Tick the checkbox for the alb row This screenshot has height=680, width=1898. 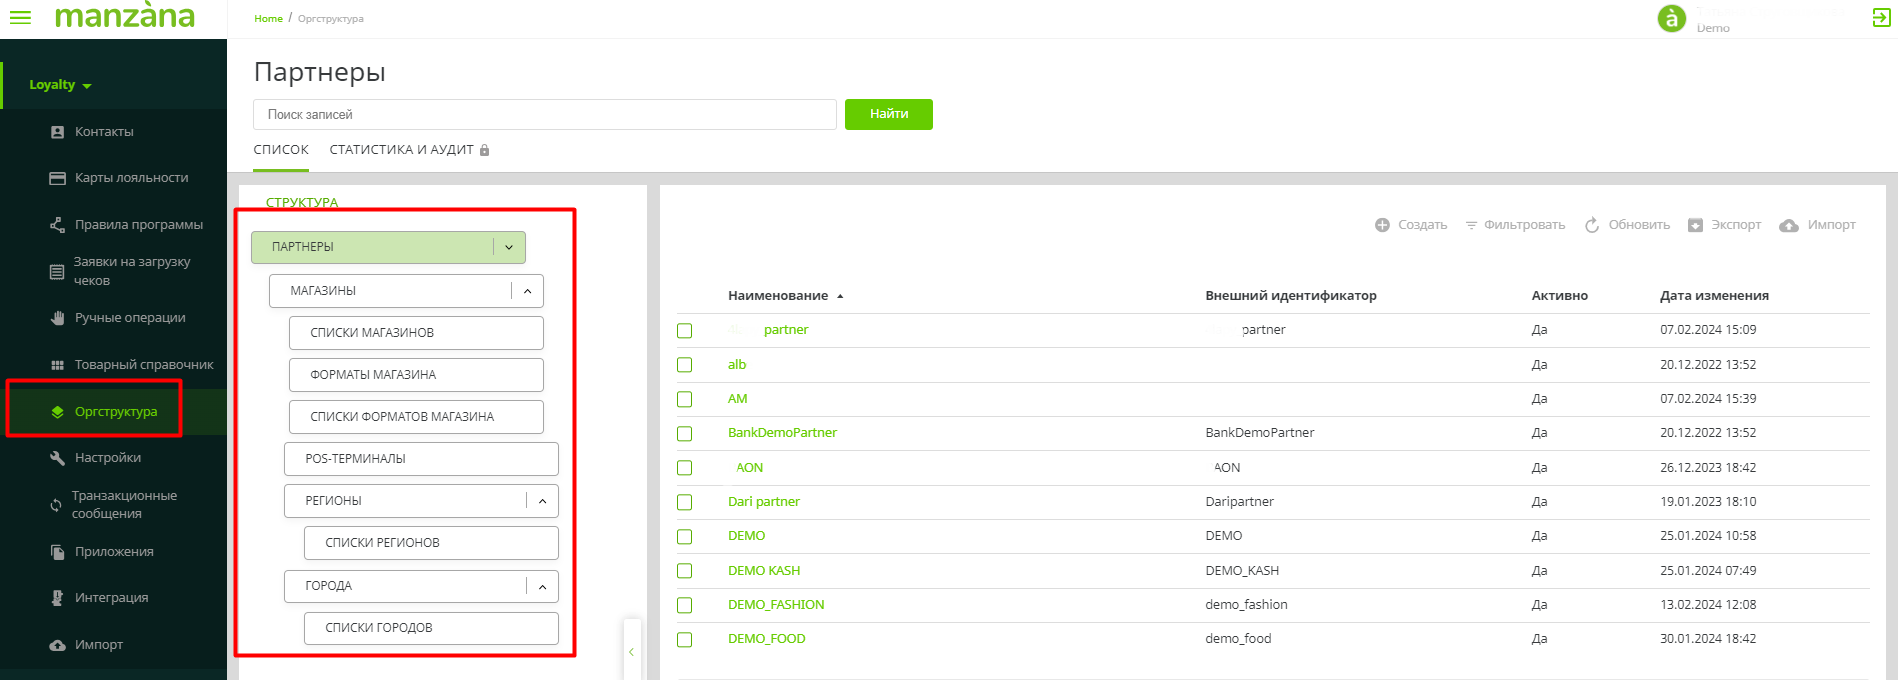pyautogui.click(x=685, y=365)
